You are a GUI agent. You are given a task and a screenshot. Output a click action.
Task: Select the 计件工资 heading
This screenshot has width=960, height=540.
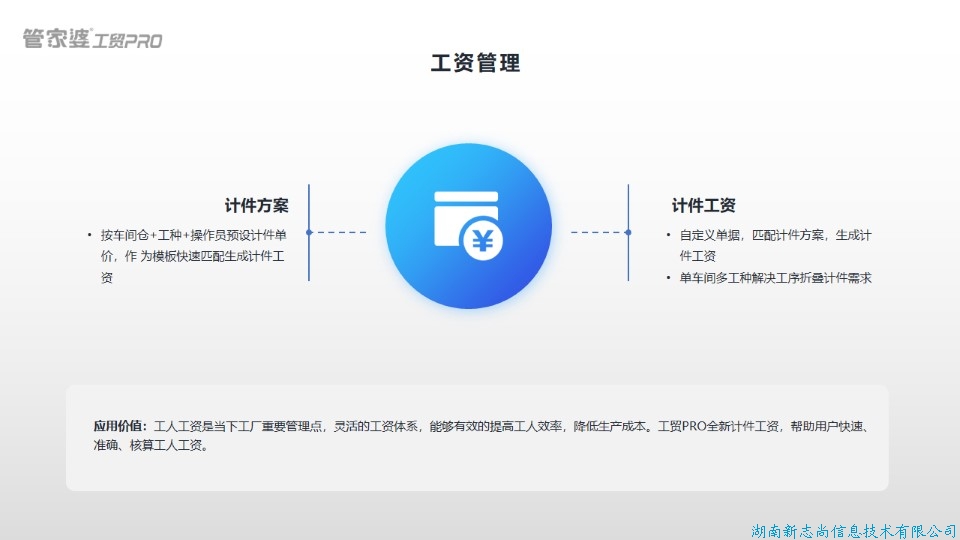click(x=703, y=206)
